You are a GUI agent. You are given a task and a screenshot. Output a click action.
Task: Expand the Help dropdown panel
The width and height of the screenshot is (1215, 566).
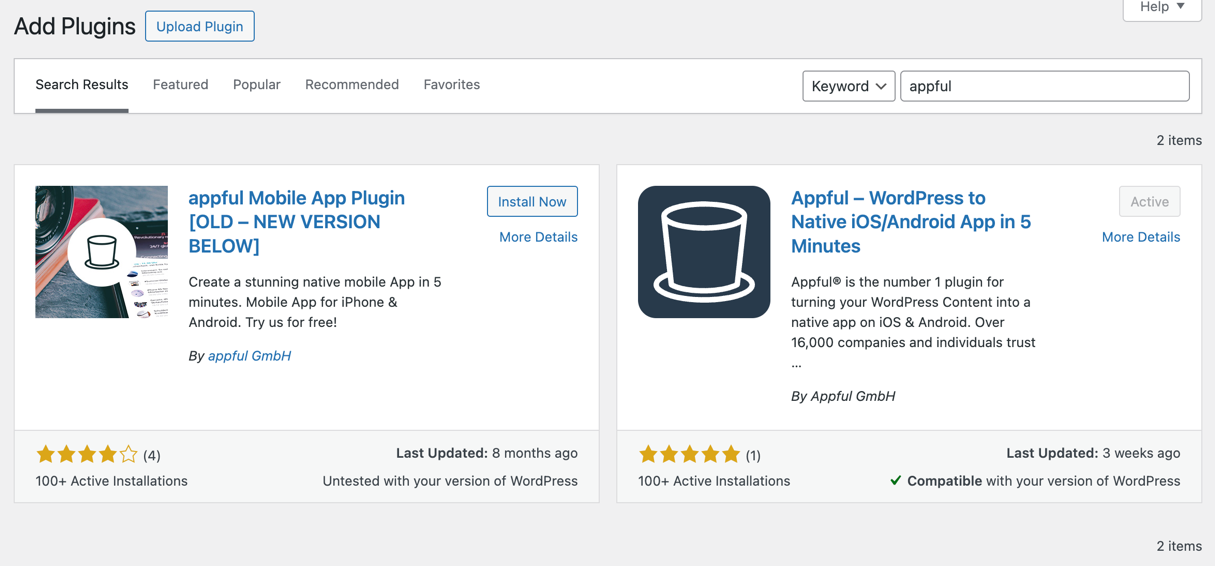click(x=1161, y=8)
